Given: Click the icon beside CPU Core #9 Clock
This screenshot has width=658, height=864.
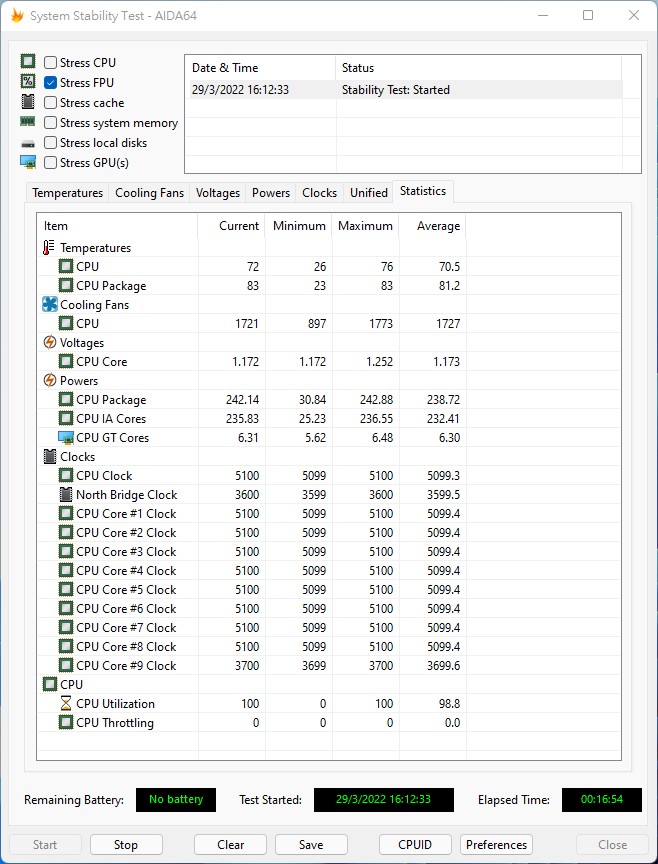Looking at the screenshot, I should 66,665.
